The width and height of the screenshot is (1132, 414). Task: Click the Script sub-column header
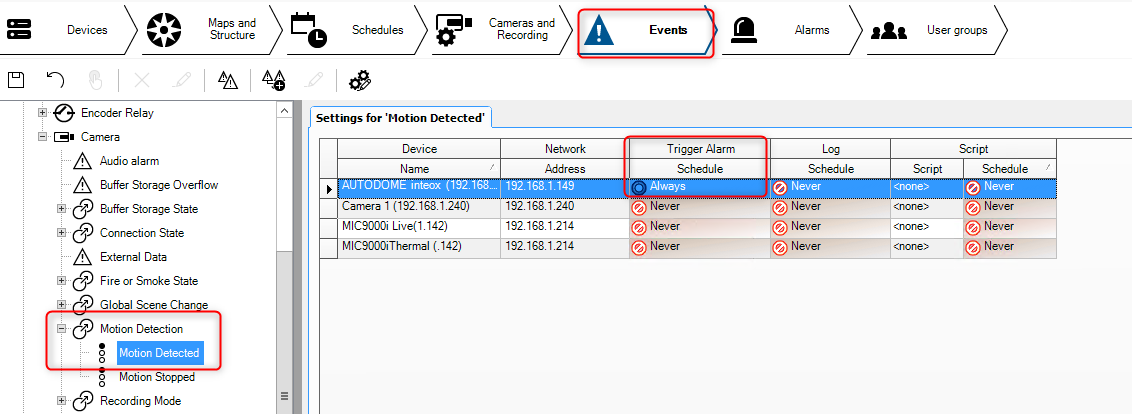(927, 168)
